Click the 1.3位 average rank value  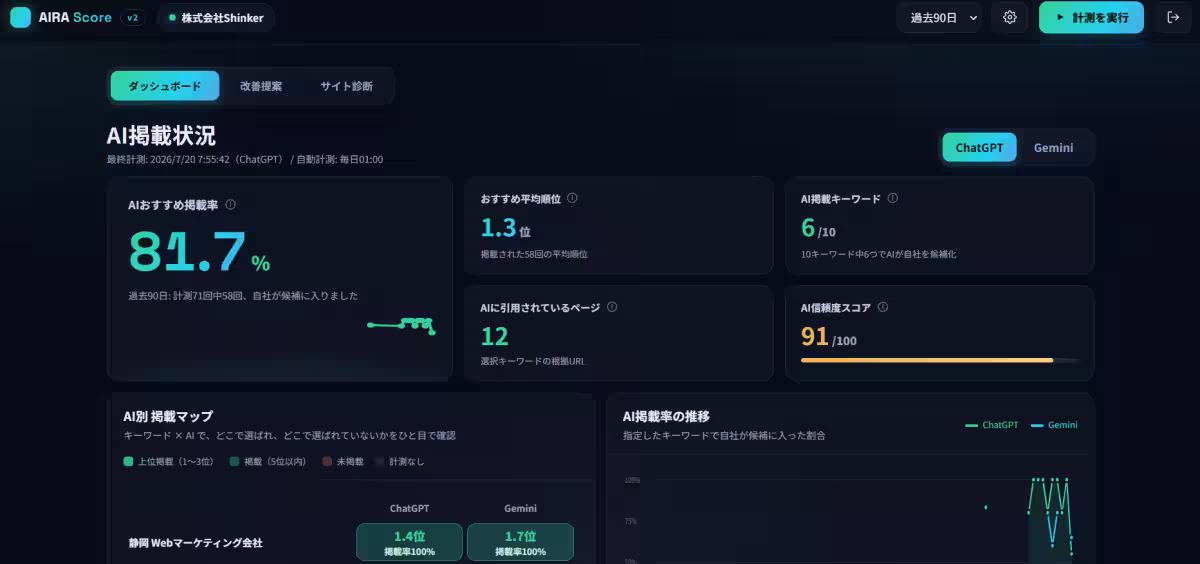point(505,228)
